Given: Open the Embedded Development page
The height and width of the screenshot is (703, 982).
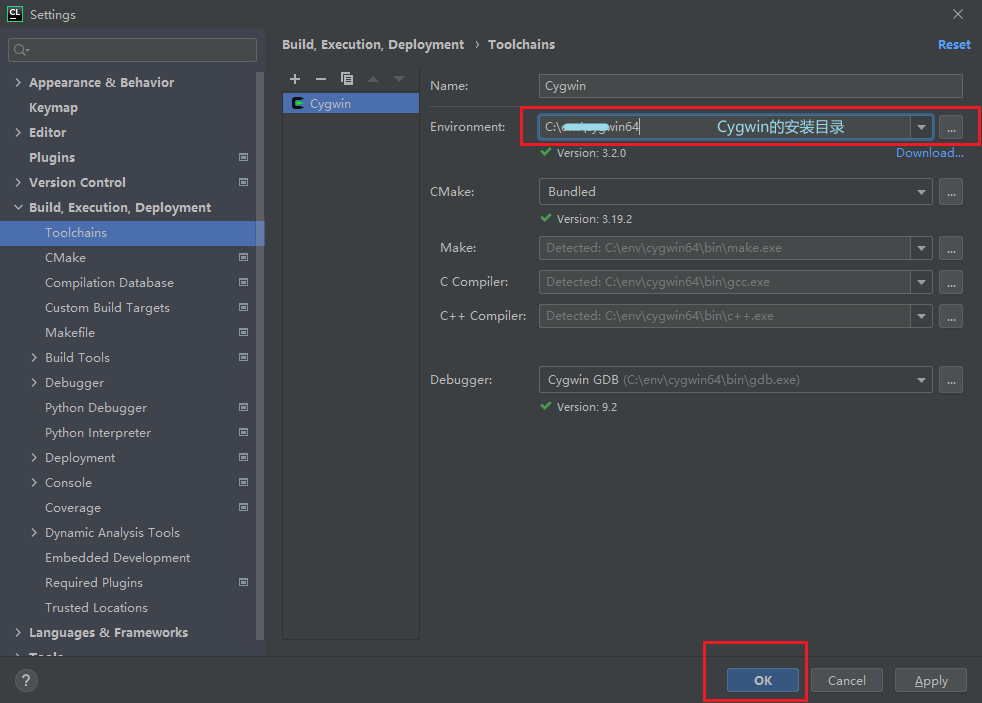Looking at the screenshot, I should point(117,558).
